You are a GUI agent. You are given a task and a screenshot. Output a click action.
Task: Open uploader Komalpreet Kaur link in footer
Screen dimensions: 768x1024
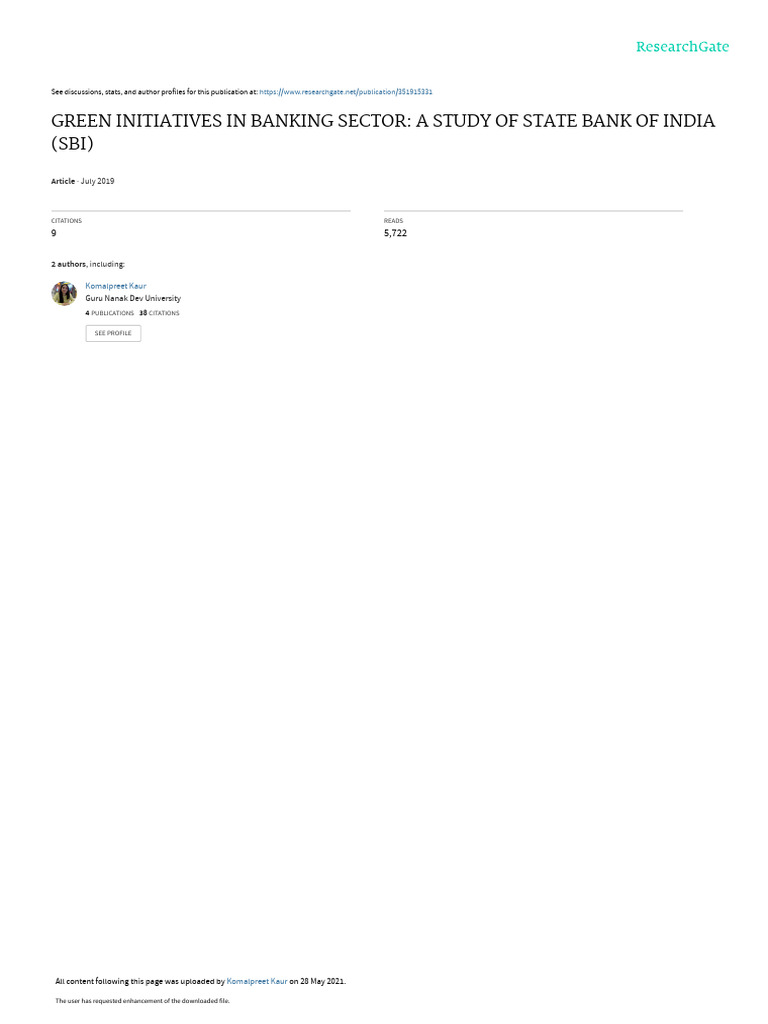(257, 982)
